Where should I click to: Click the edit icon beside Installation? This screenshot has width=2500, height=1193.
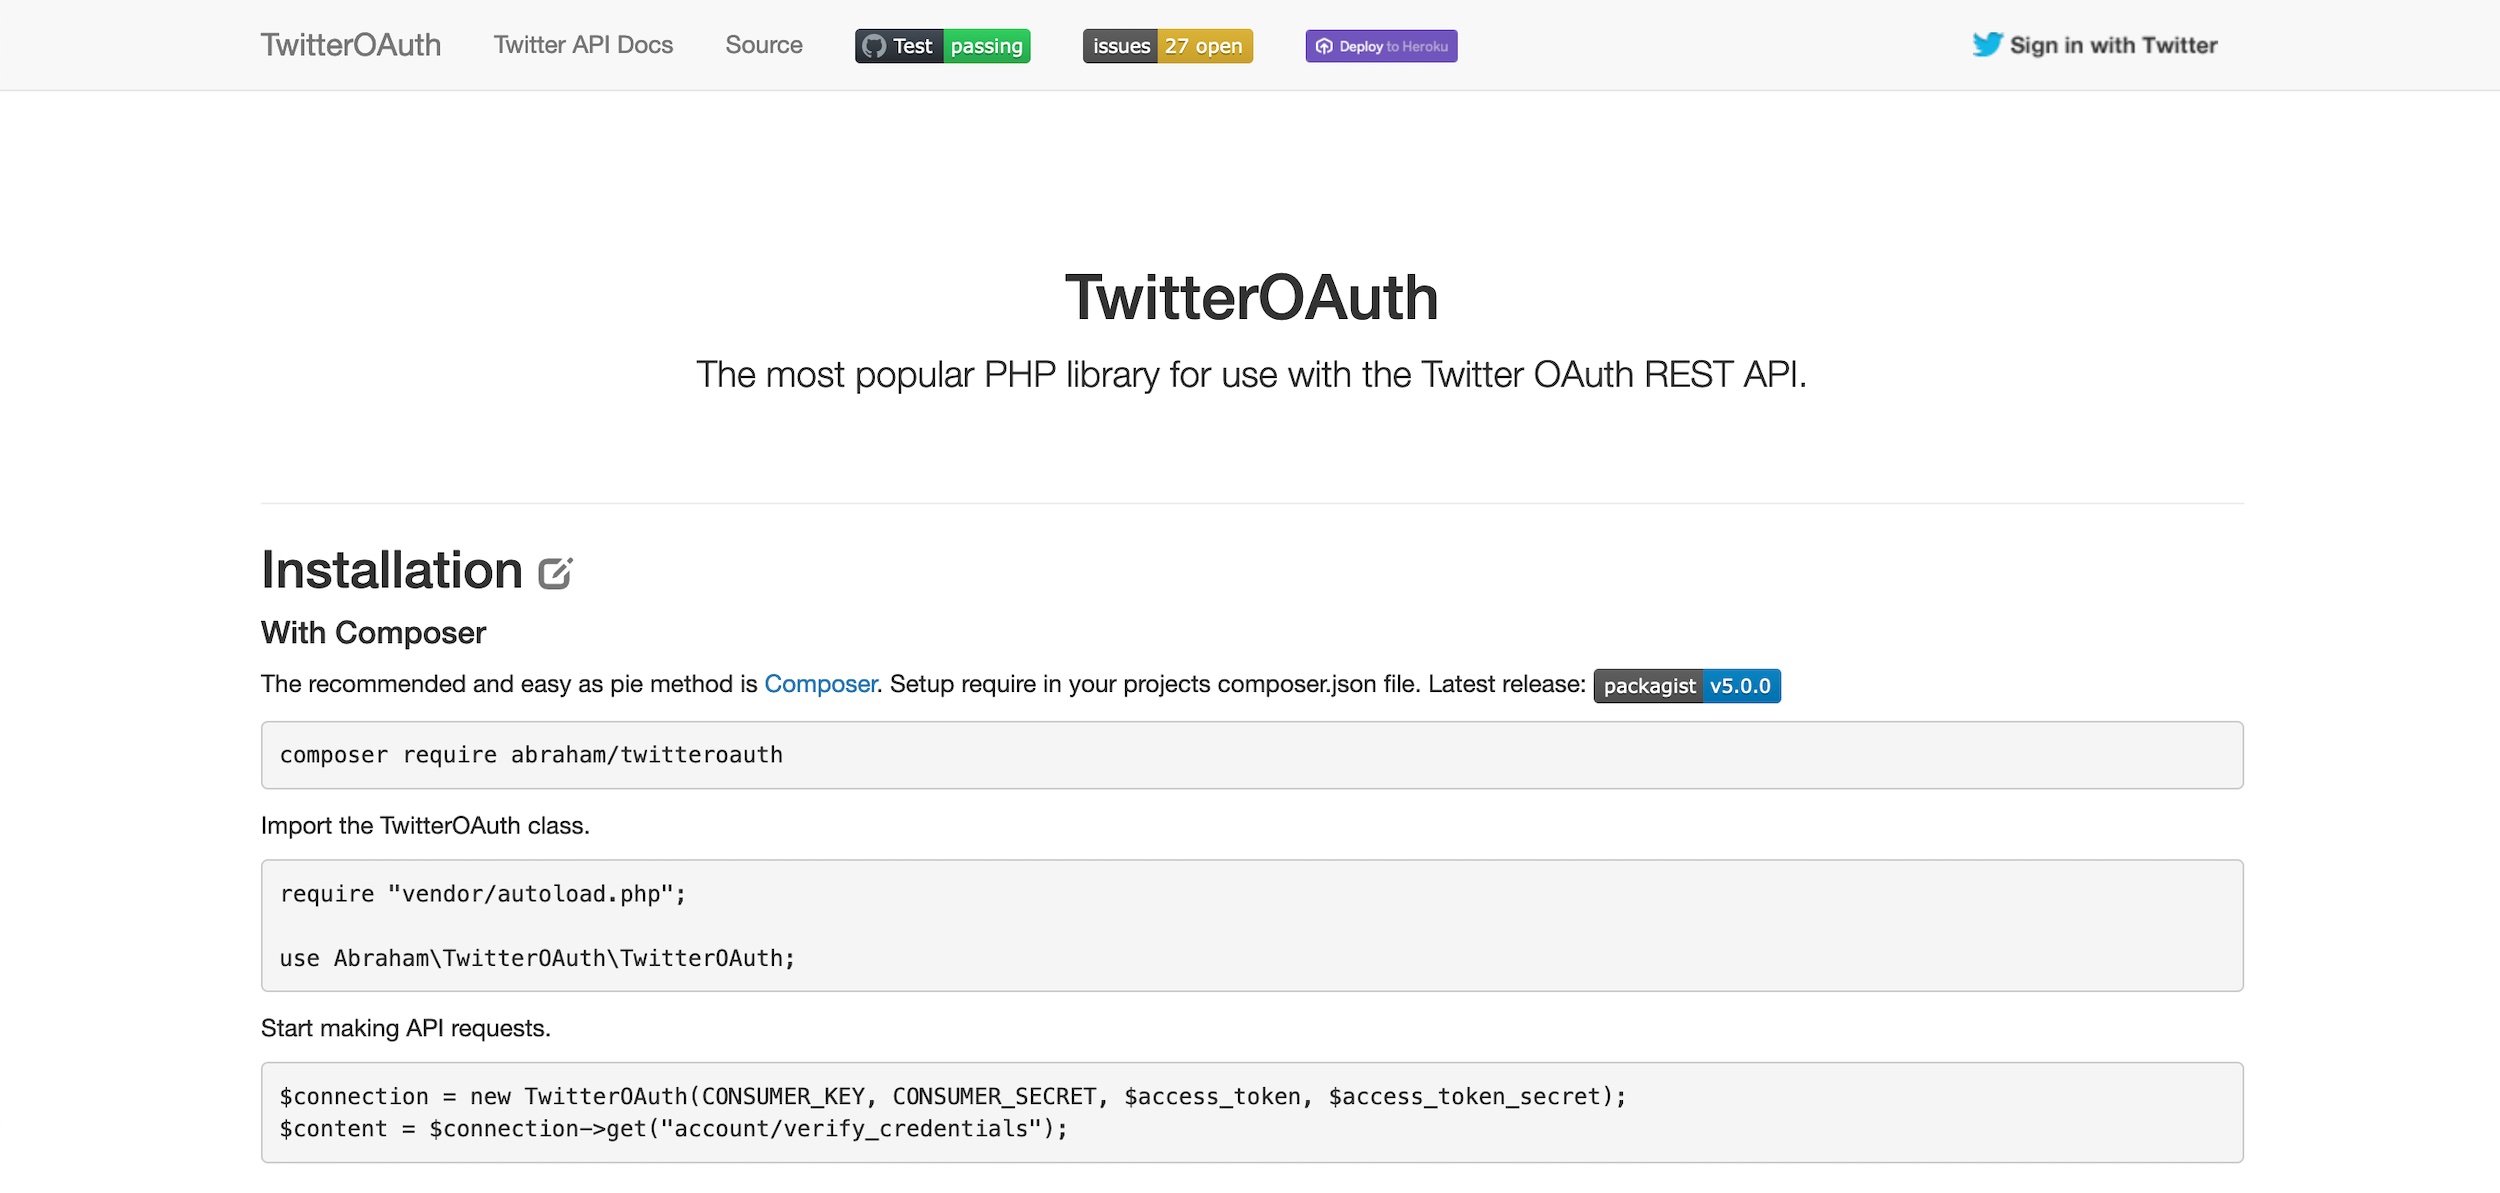pyautogui.click(x=555, y=573)
